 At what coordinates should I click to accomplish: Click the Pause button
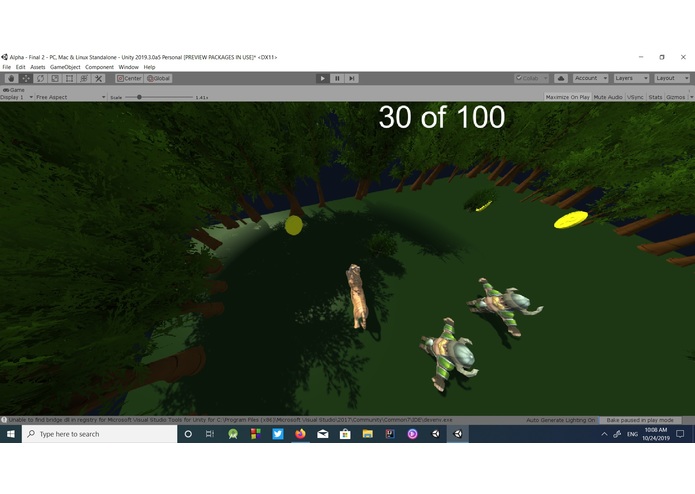[x=337, y=78]
